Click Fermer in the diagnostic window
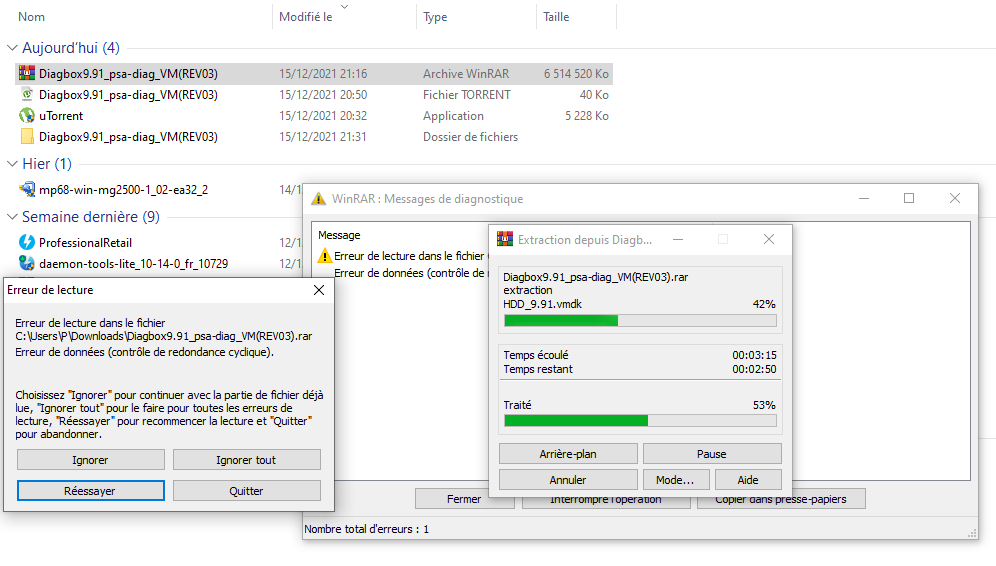The width and height of the screenshot is (996, 566). pyautogui.click(x=464, y=499)
